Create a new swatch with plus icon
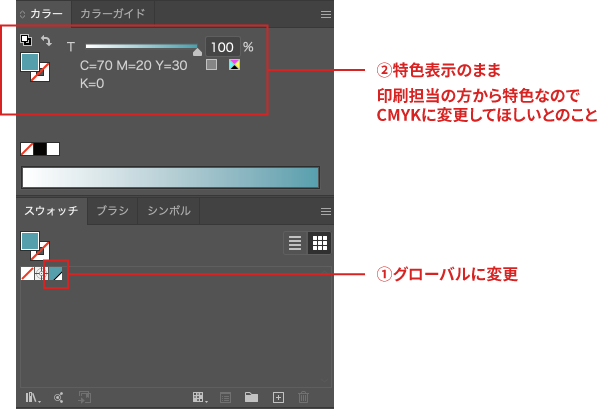The height and width of the screenshot is (409, 598). click(278, 398)
